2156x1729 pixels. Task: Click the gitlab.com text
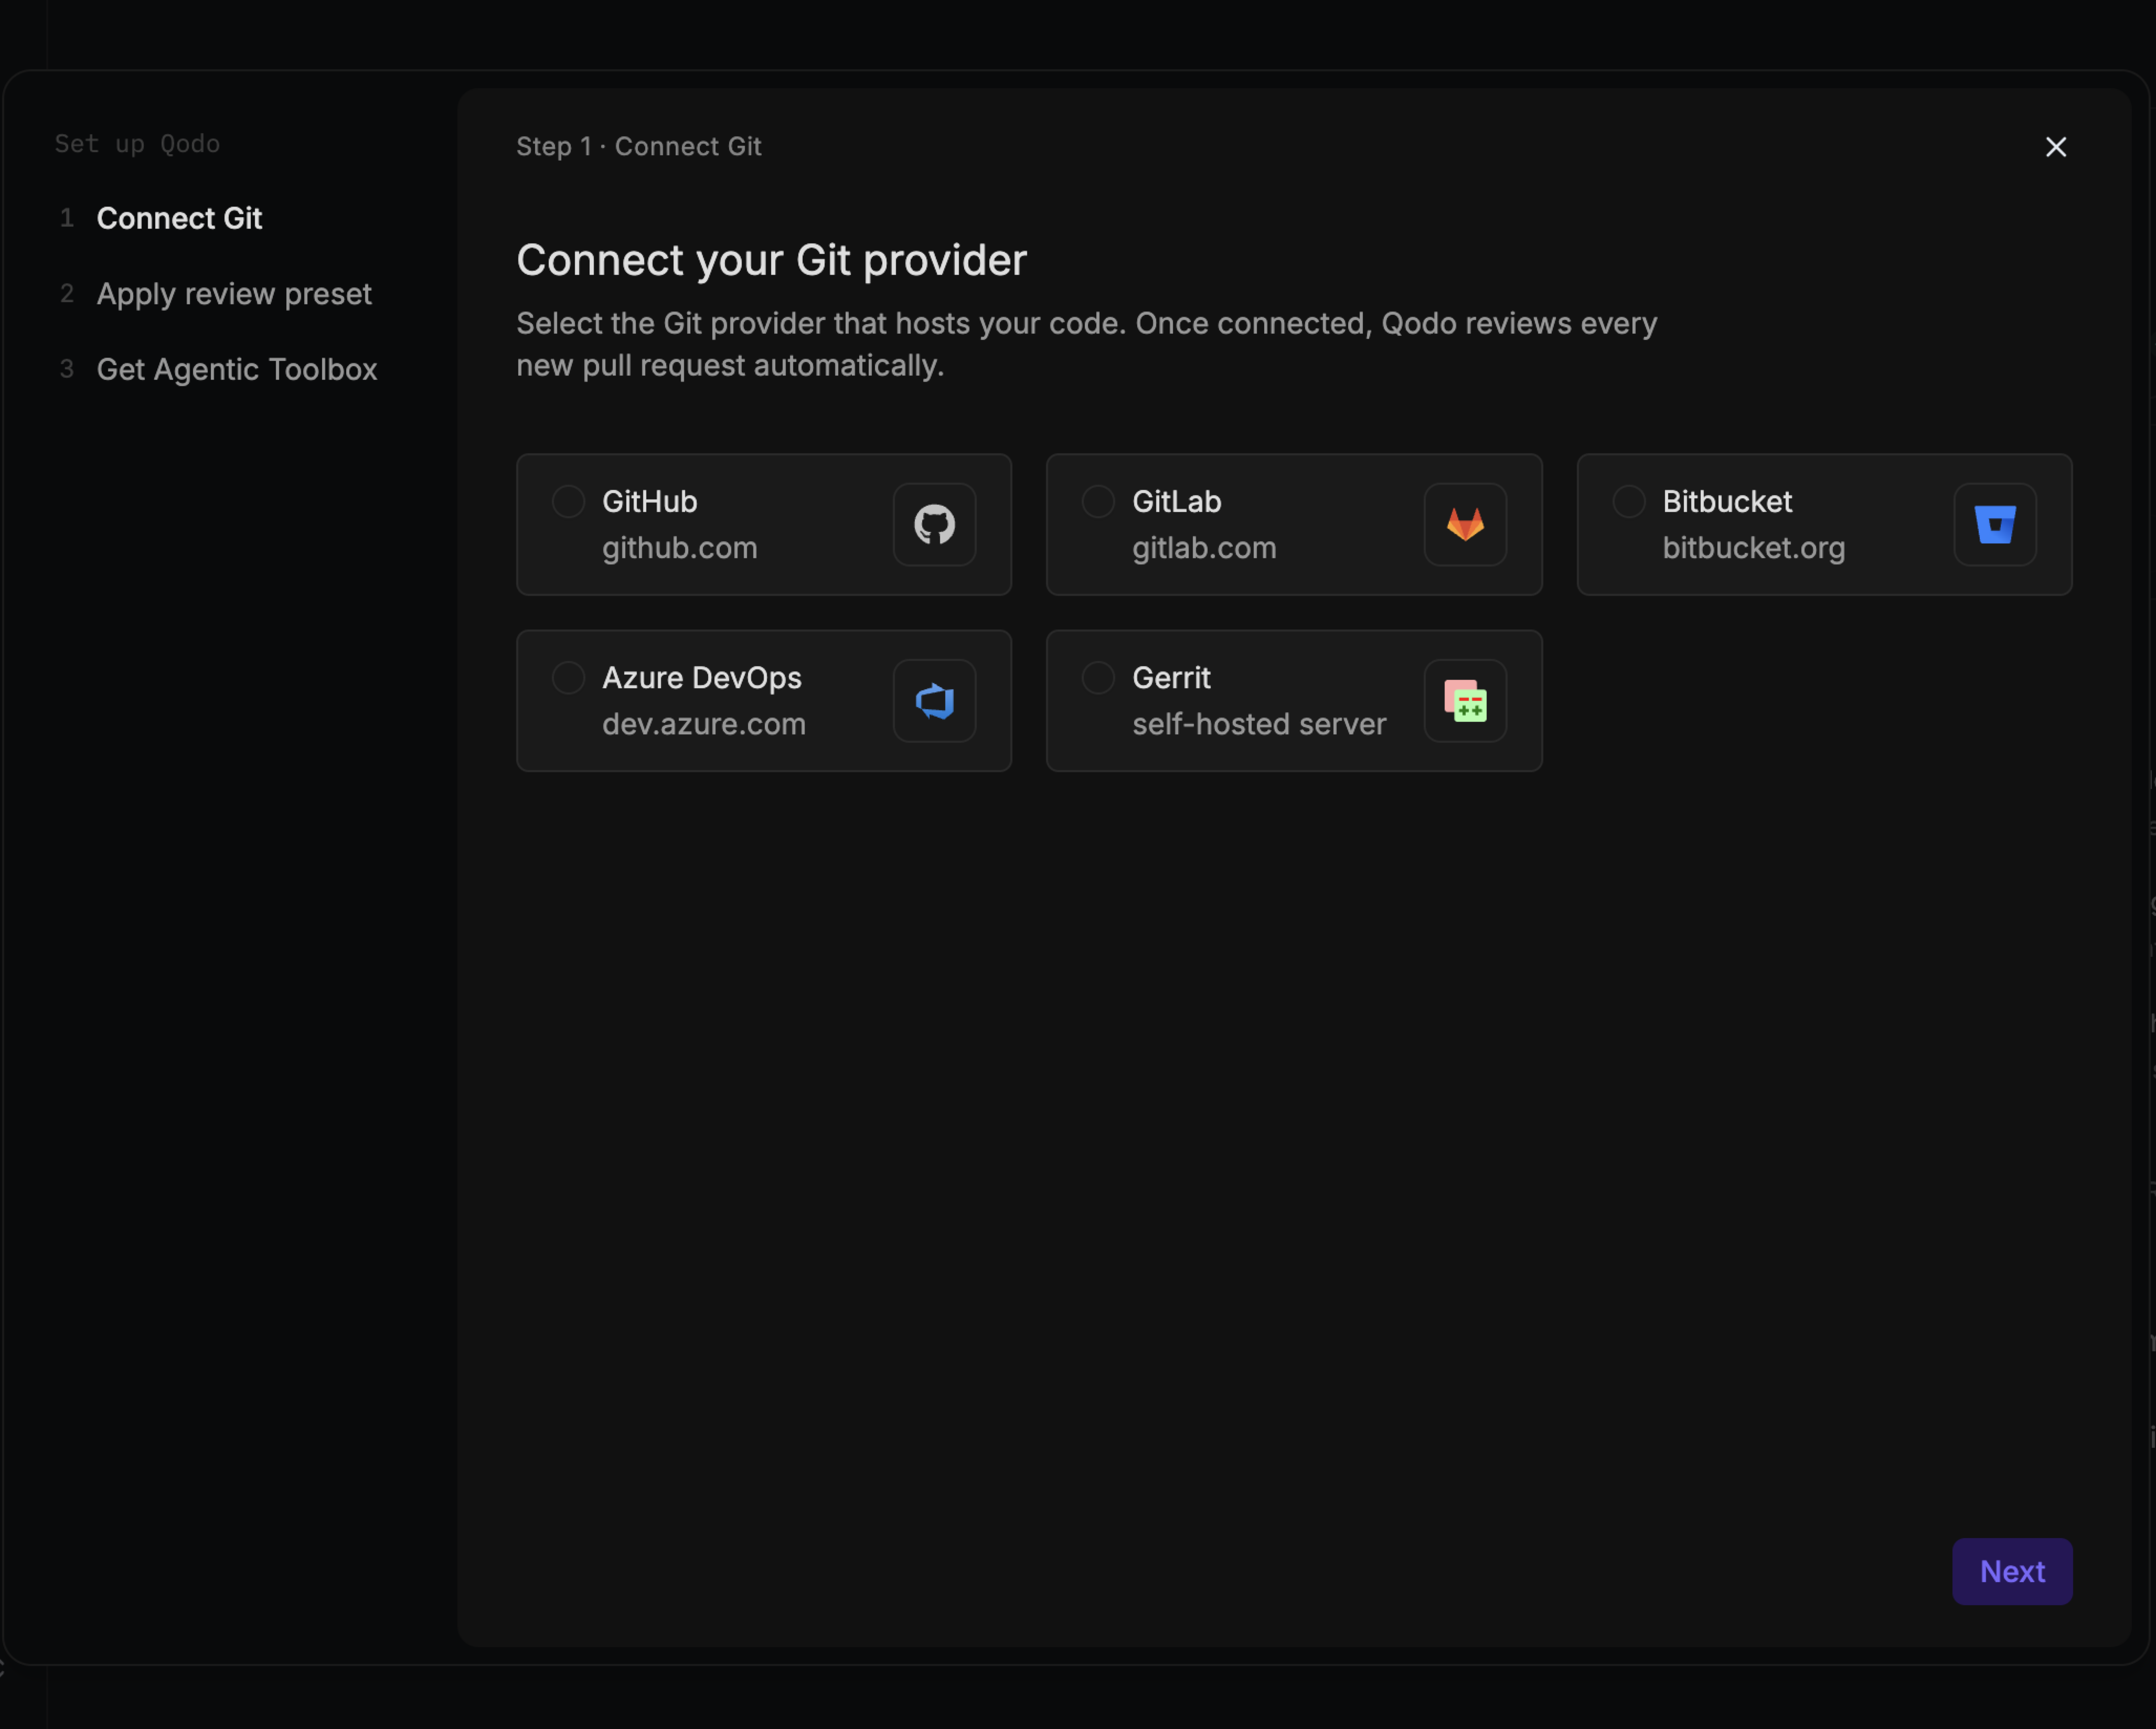click(1204, 548)
